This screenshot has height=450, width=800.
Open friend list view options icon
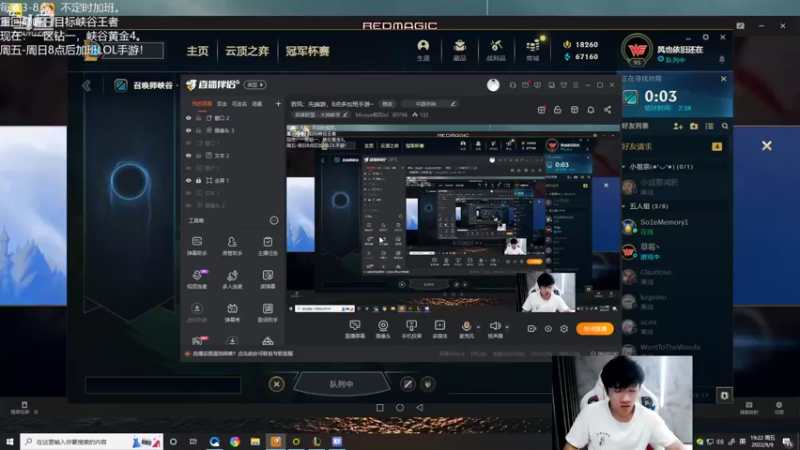tap(709, 126)
